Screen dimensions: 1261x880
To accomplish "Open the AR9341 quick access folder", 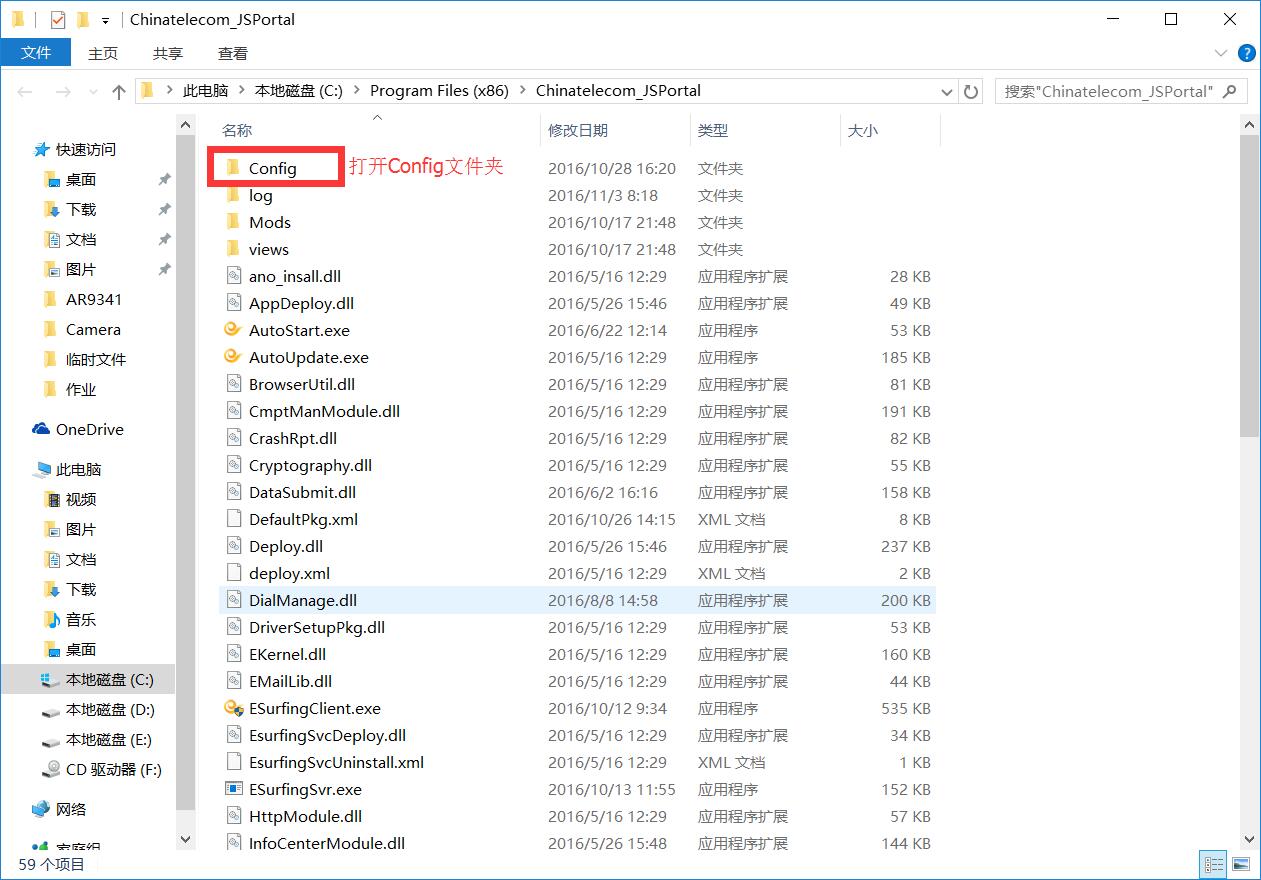I will pos(82,299).
